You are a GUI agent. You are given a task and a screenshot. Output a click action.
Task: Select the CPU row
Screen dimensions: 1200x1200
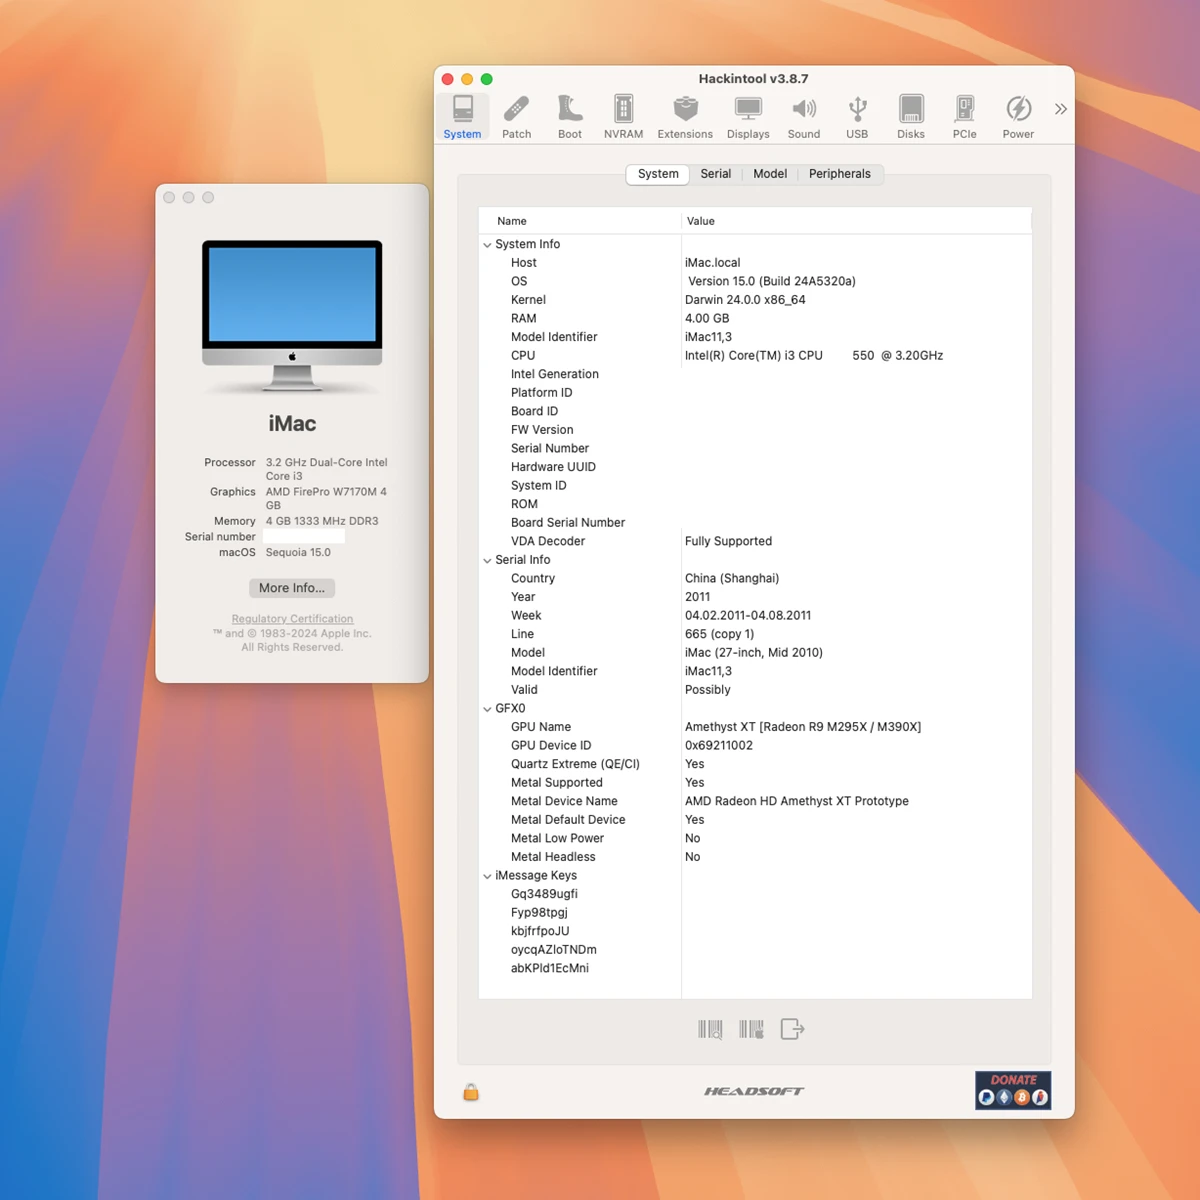755,356
